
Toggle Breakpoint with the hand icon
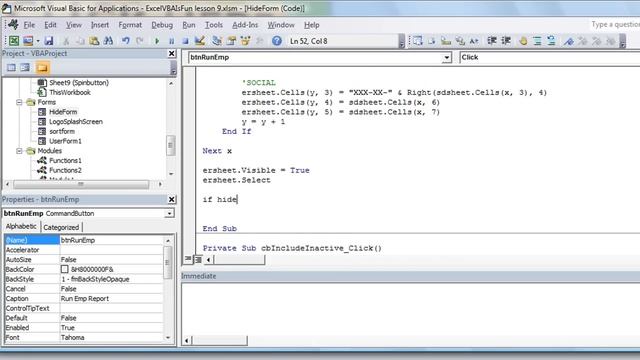tap(523, 41)
